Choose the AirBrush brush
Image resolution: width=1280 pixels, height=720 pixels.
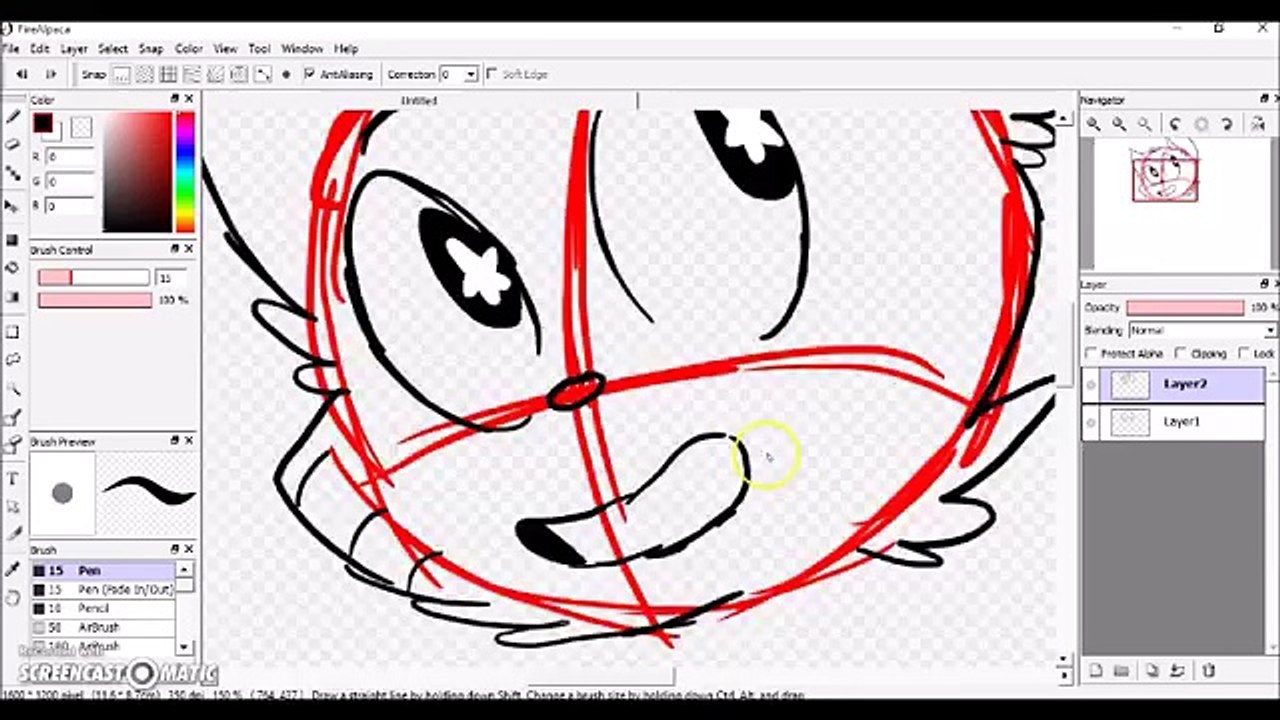[103, 628]
